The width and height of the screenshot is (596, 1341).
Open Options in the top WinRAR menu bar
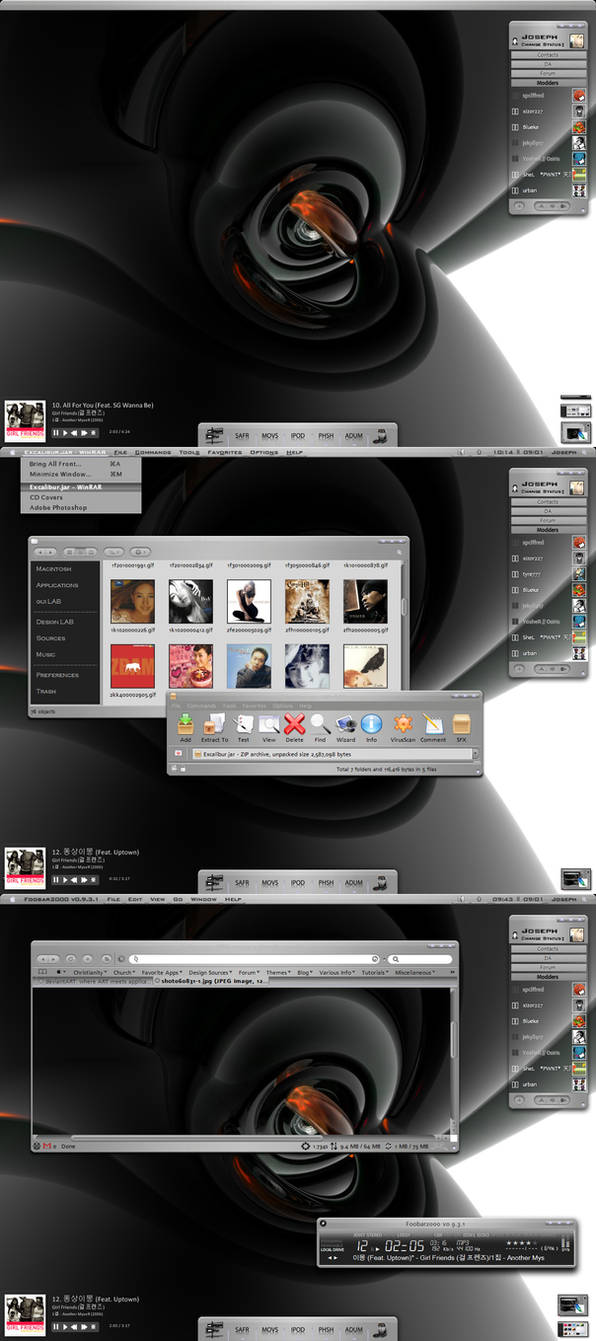coord(264,452)
